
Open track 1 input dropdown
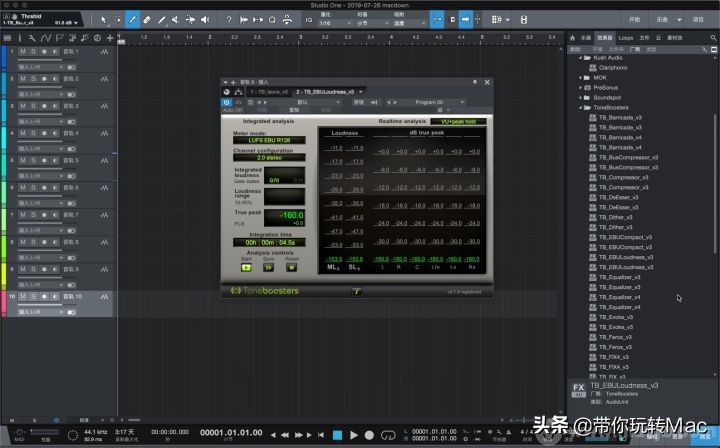40,67
